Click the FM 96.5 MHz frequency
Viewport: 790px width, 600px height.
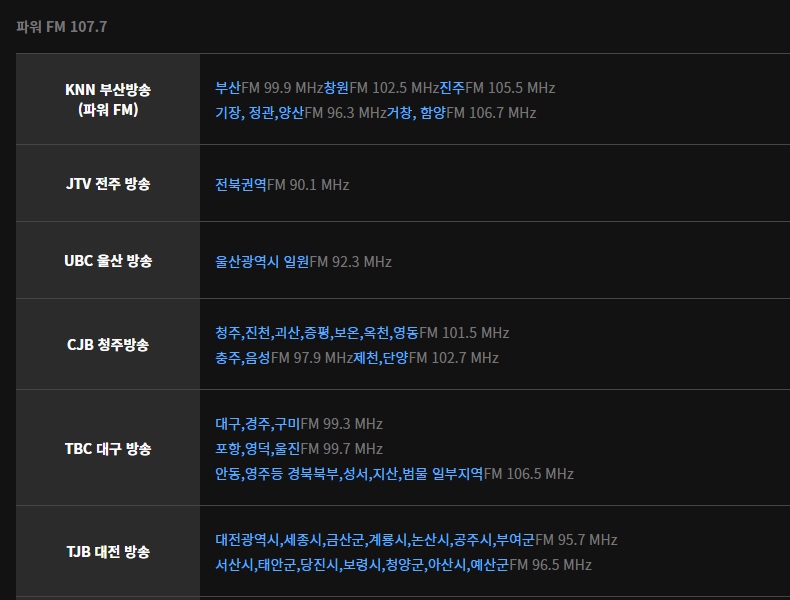[x=550, y=565]
